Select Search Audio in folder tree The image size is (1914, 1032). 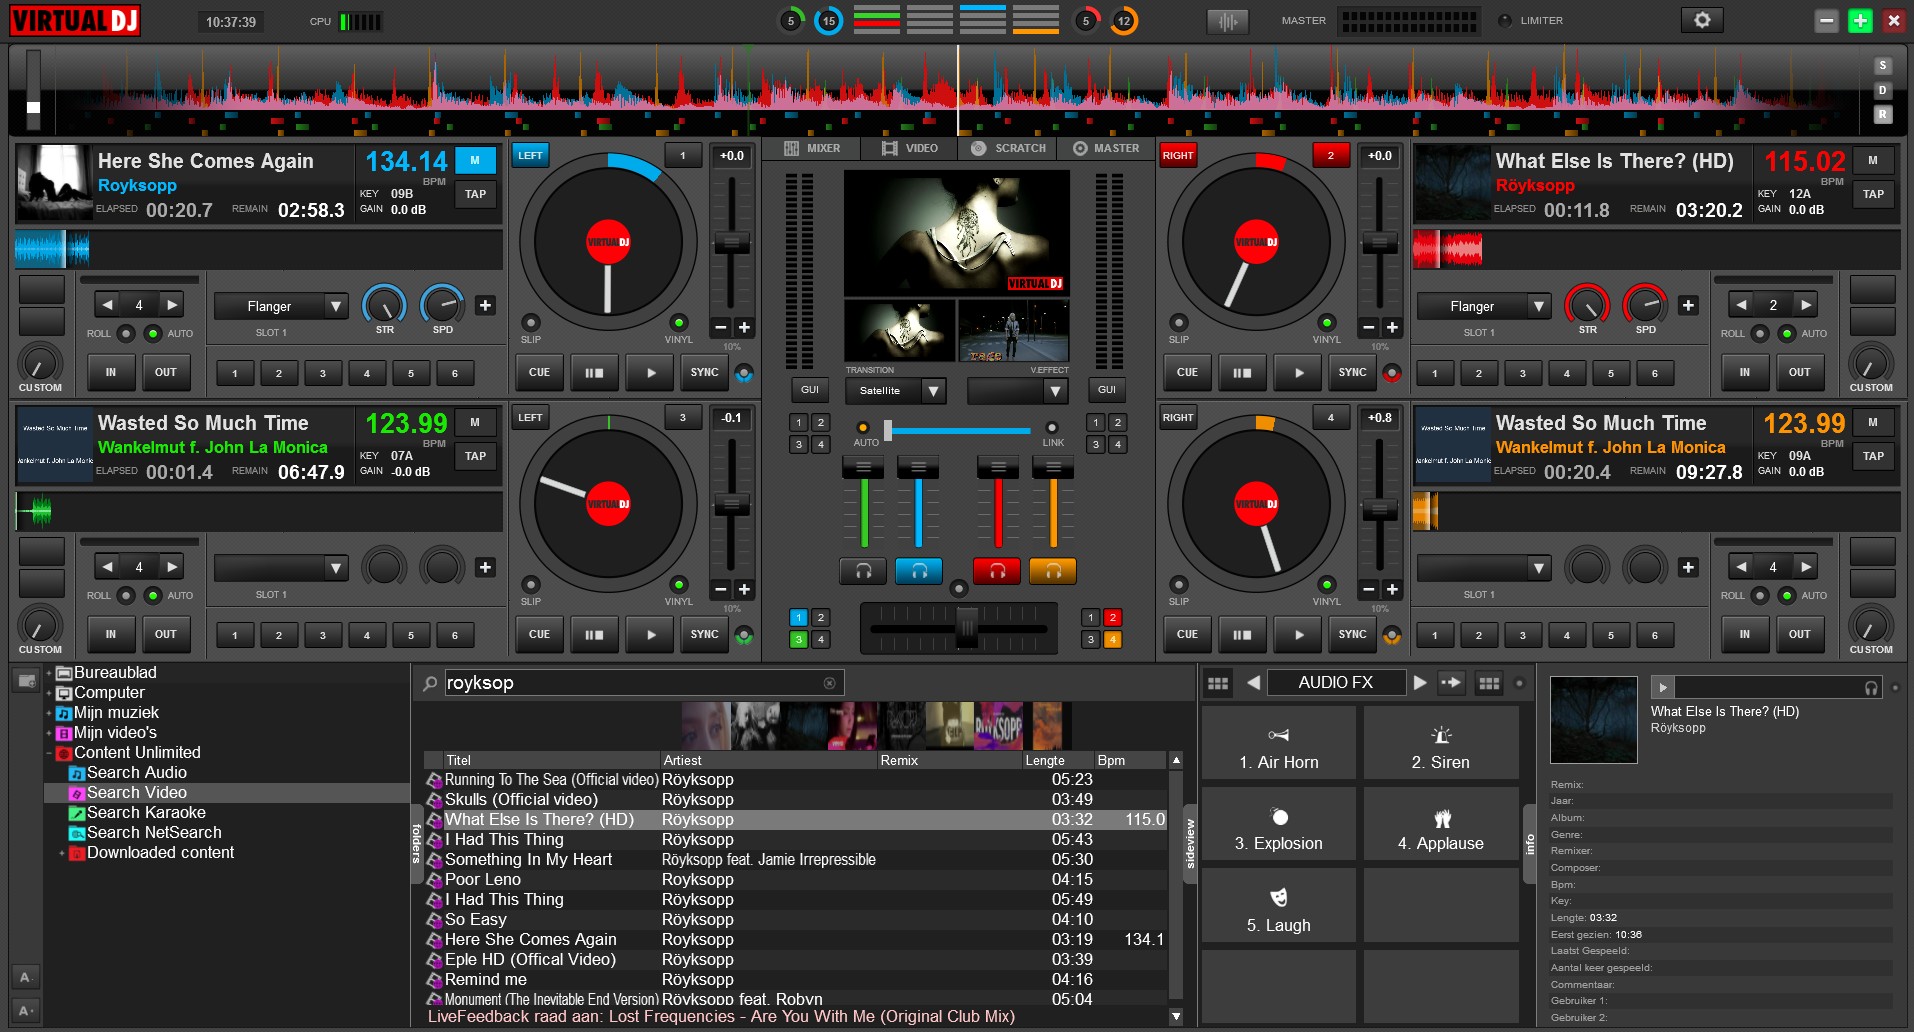click(x=137, y=773)
